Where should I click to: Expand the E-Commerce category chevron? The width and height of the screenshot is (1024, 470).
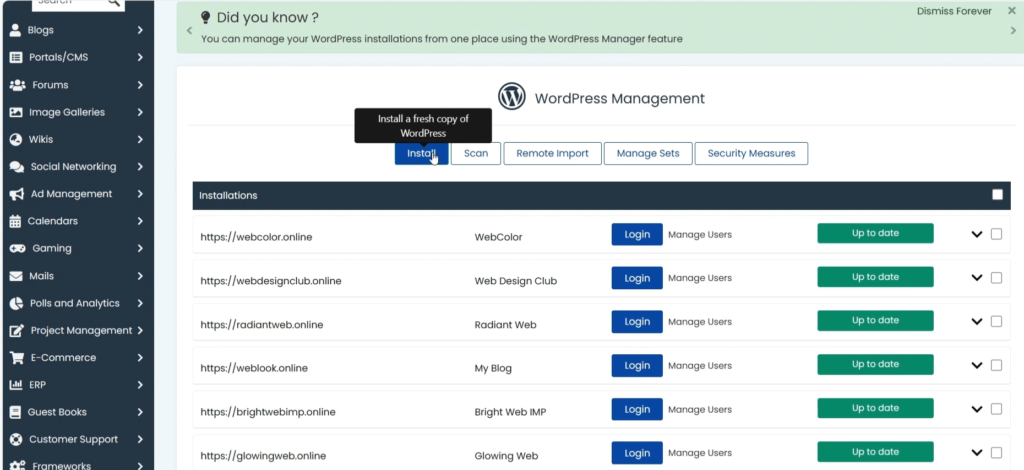click(x=140, y=358)
